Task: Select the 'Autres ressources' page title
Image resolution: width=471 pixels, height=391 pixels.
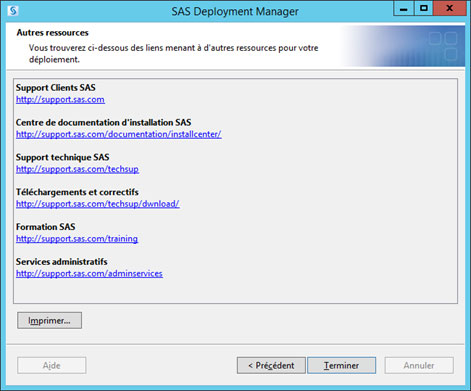Action: pyautogui.click(x=53, y=33)
